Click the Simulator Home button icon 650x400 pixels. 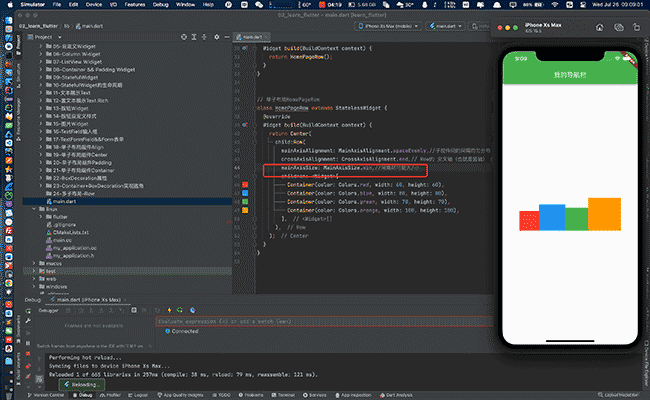pyautogui.click(x=599, y=27)
